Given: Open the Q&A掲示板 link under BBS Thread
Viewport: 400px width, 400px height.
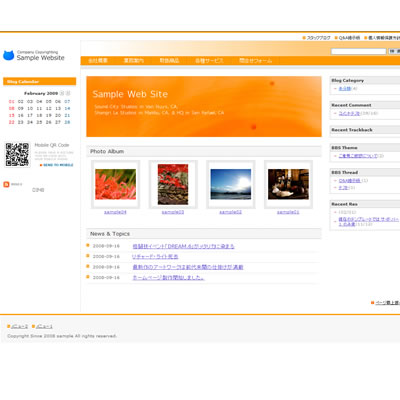Looking at the screenshot, I should coord(349,181).
